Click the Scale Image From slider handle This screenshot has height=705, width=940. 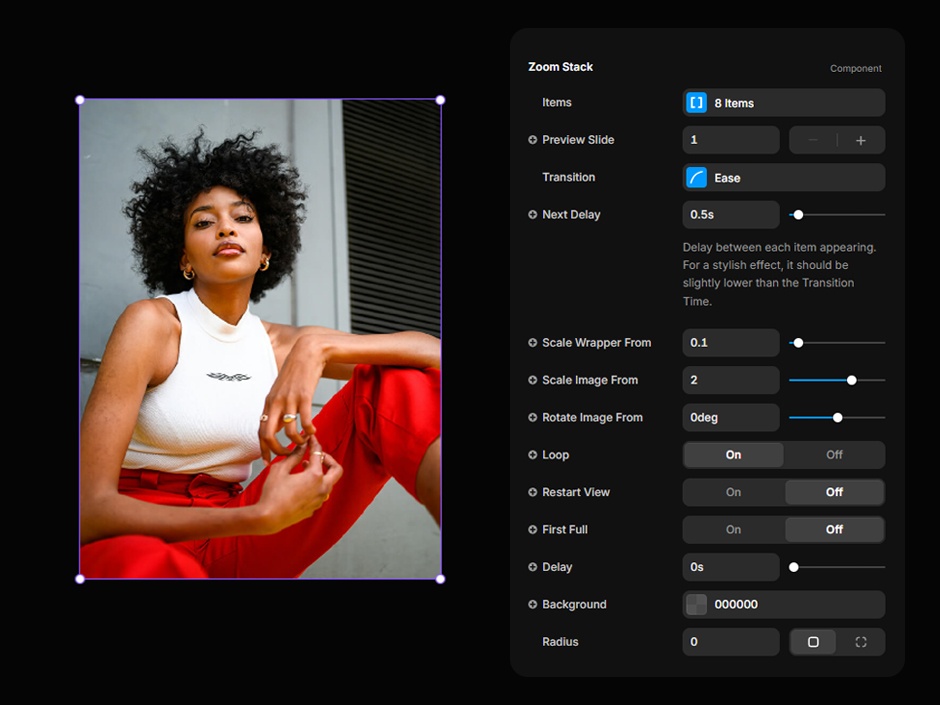[852, 380]
